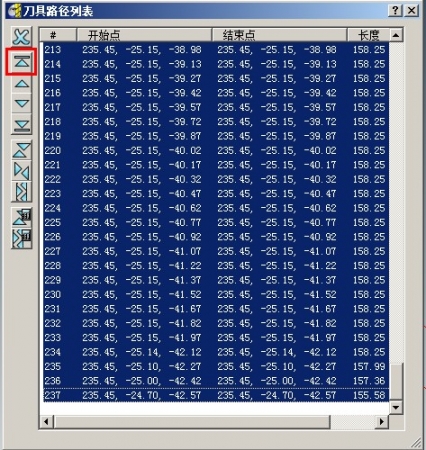Click the reverse direction bowtie icon

coord(22,171)
